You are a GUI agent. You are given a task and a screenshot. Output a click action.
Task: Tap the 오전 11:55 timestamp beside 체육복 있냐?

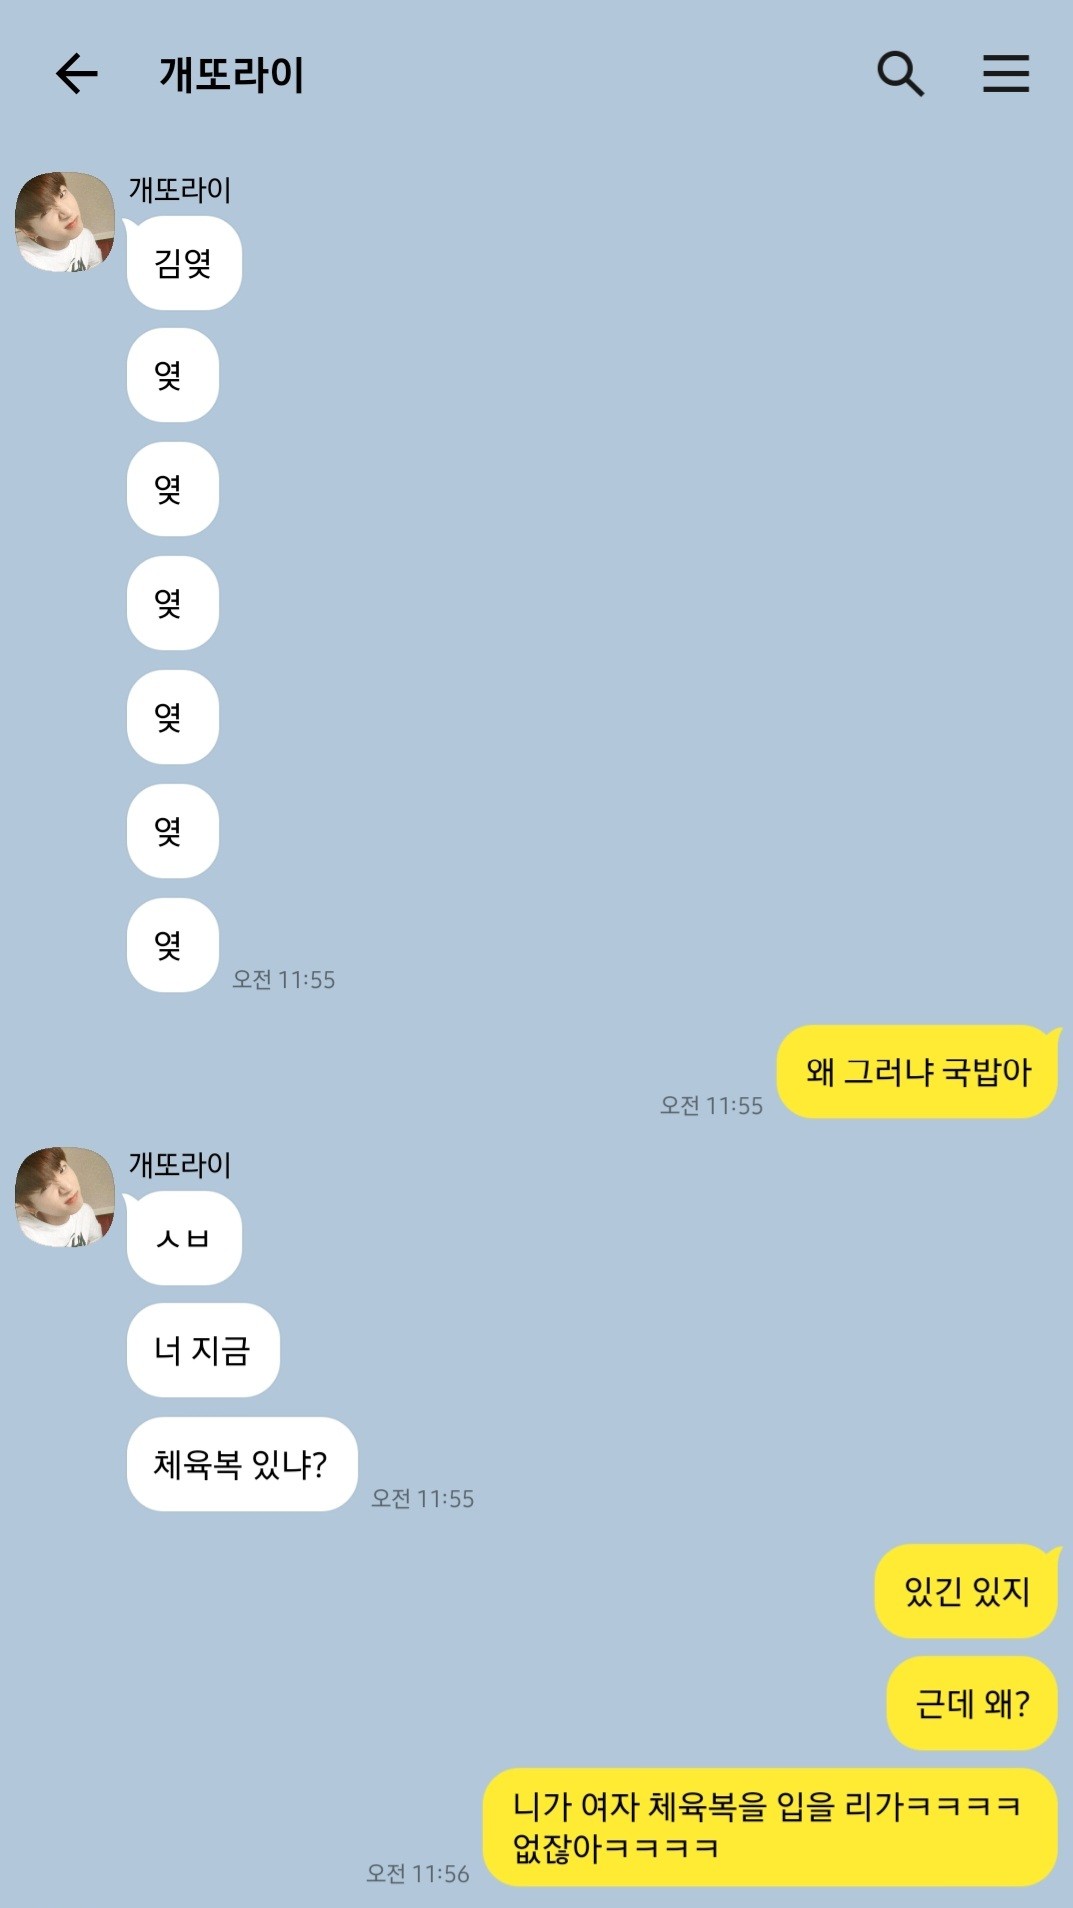pos(422,1498)
